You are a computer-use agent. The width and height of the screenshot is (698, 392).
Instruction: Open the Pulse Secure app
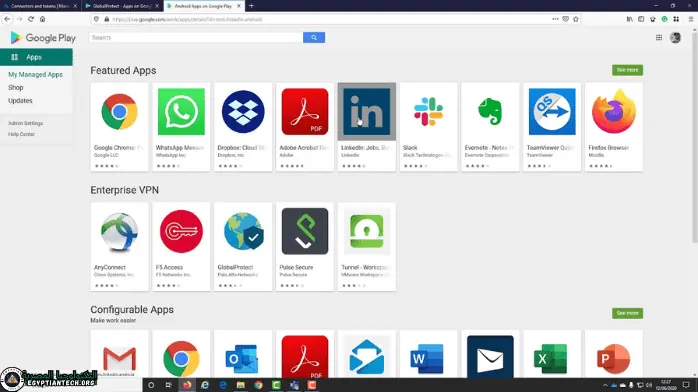coord(305,247)
